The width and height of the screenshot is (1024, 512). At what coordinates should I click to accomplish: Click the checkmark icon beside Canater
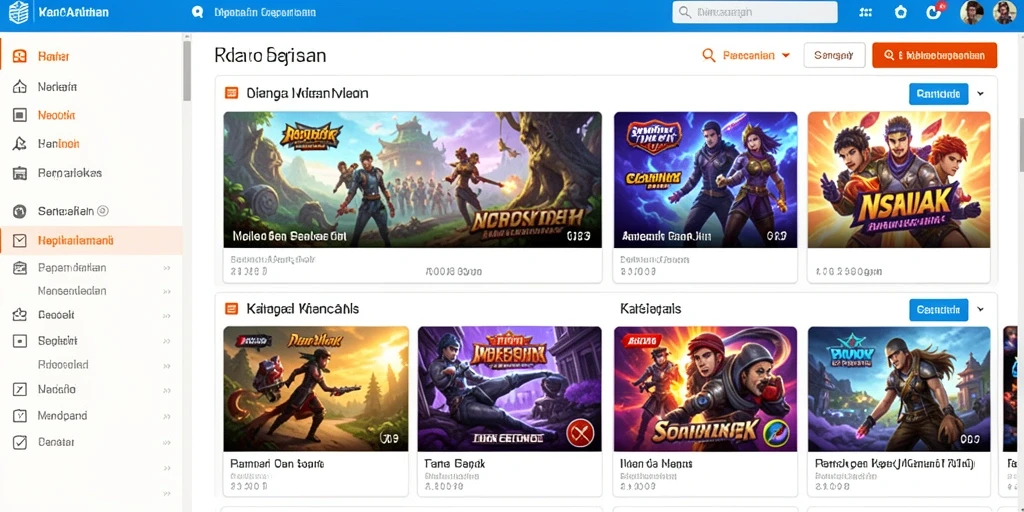[x=20, y=442]
